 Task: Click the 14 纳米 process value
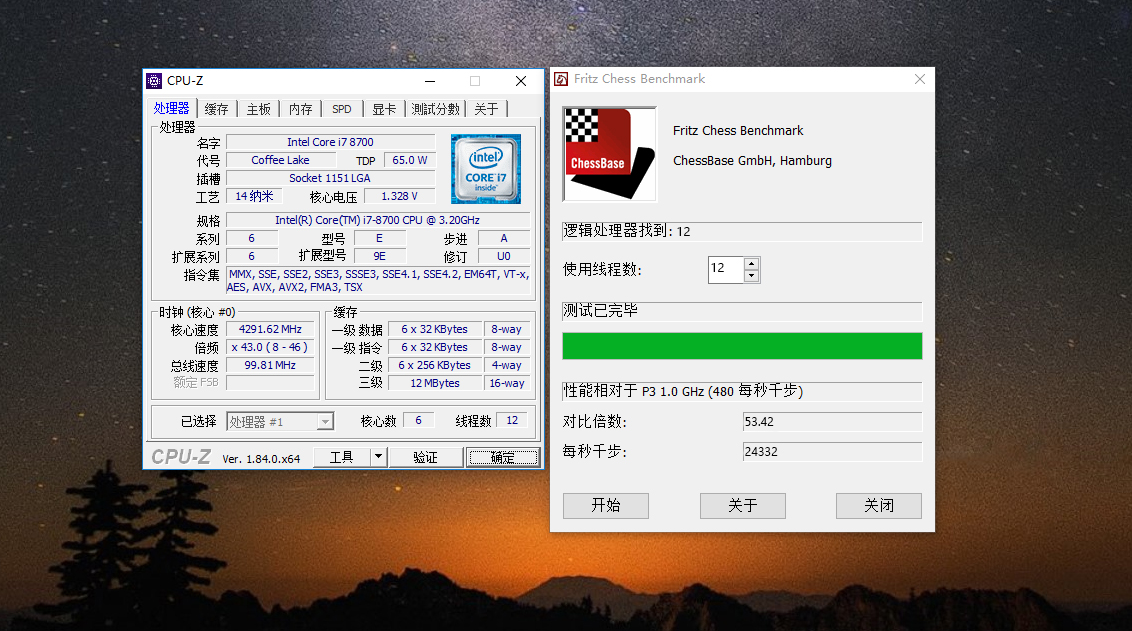254,196
